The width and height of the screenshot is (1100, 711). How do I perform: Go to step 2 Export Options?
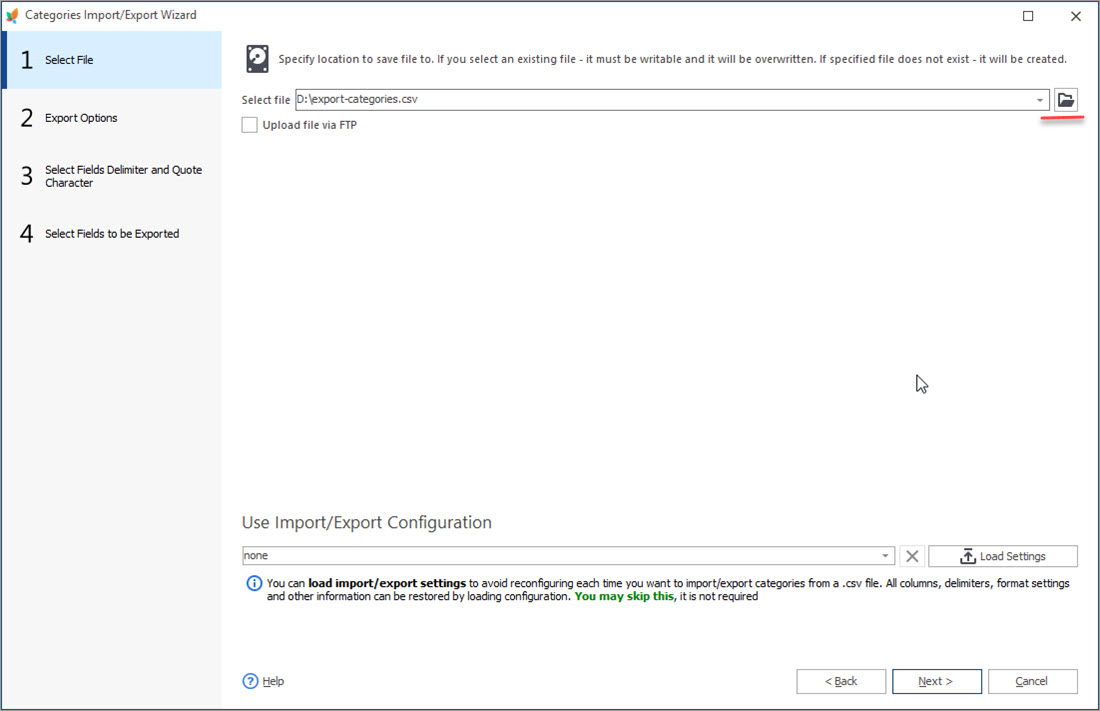point(112,118)
